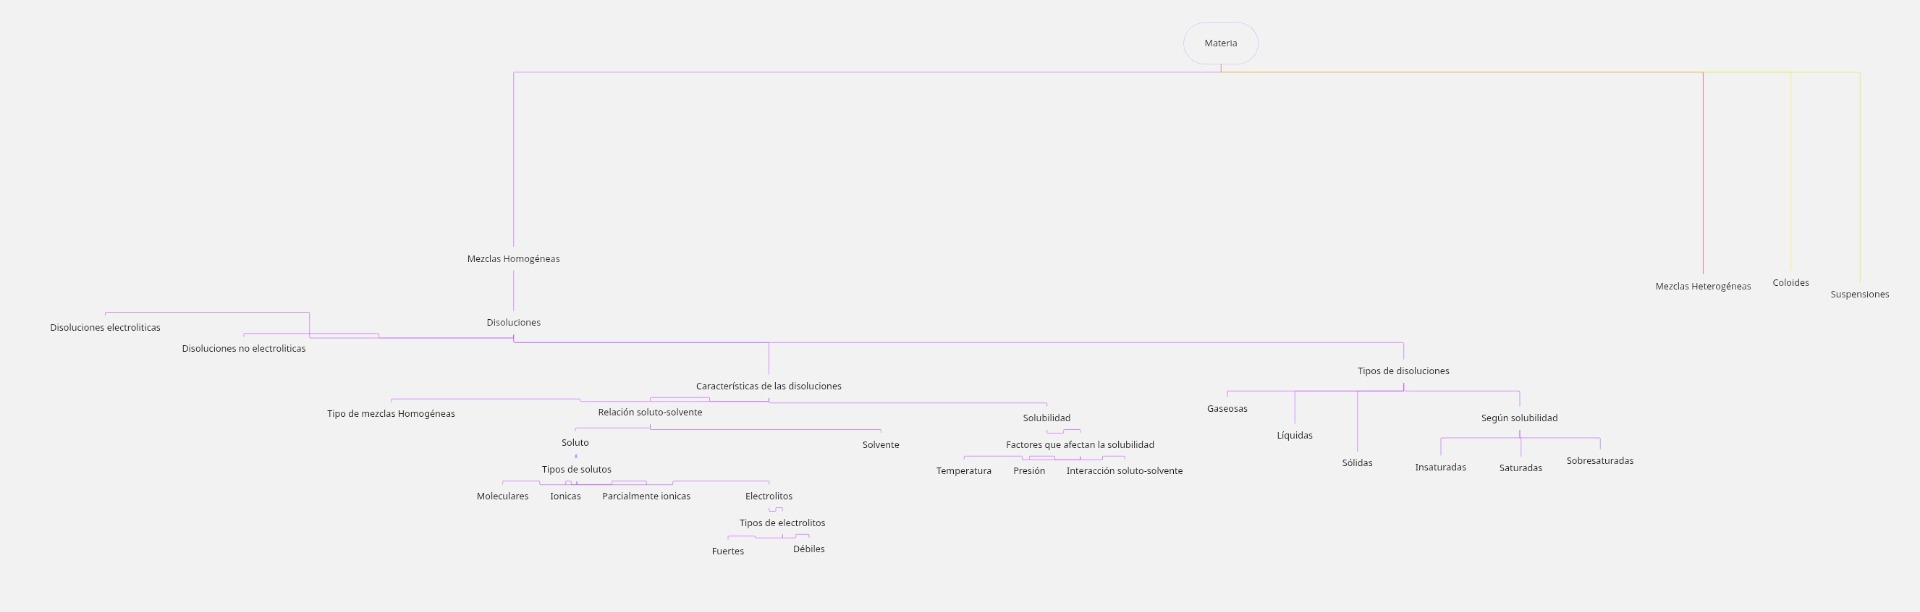Screen dimensions: 1920x612
Task: Select Características de las disoluciones node
Action: (768, 386)
